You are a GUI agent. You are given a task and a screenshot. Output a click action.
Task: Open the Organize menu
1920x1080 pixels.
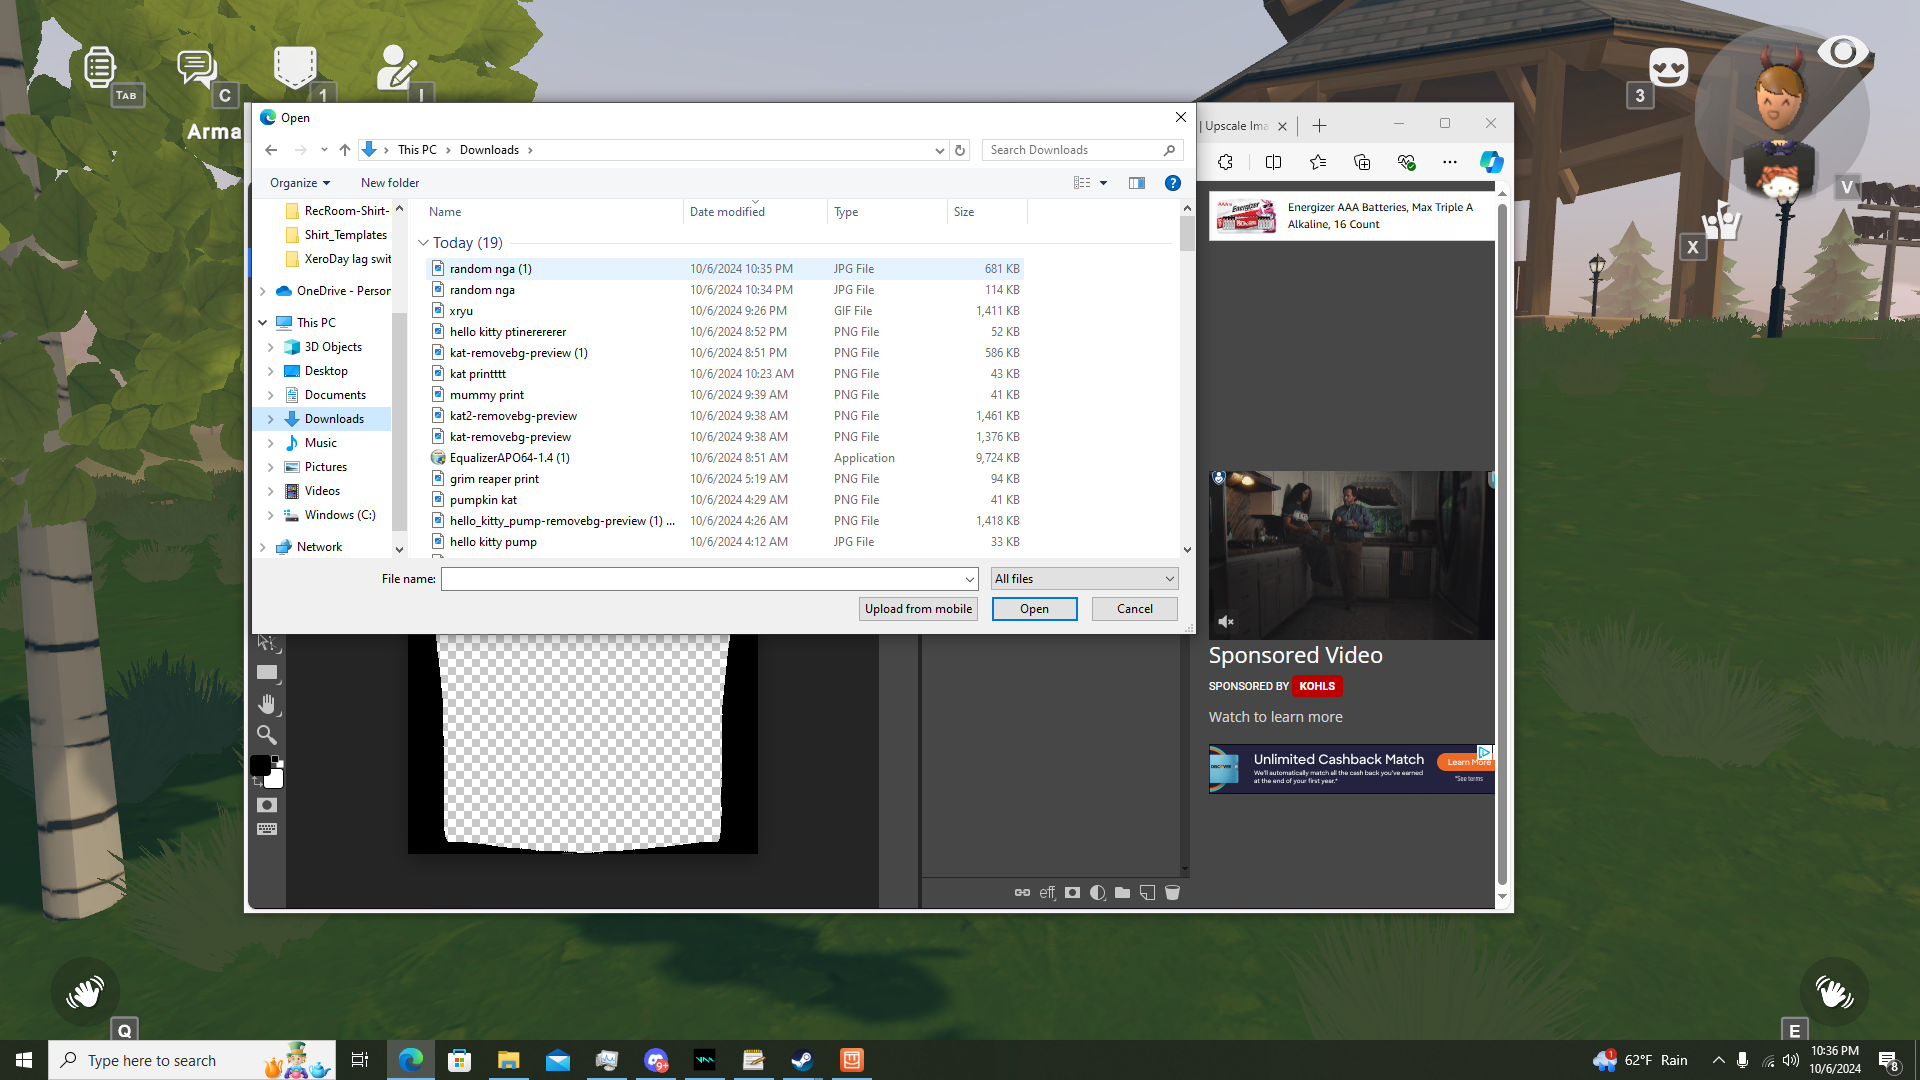point(299,183)
